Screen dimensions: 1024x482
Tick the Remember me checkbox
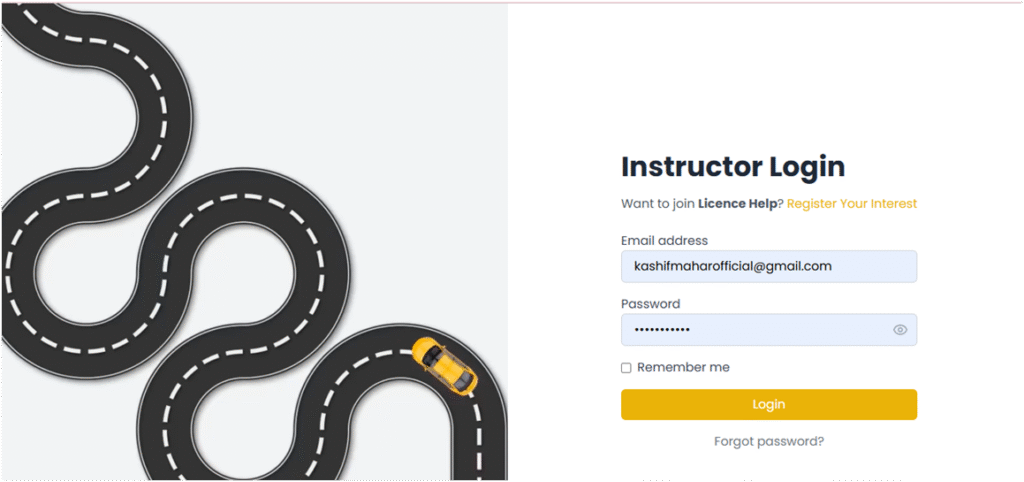[626, 368]
